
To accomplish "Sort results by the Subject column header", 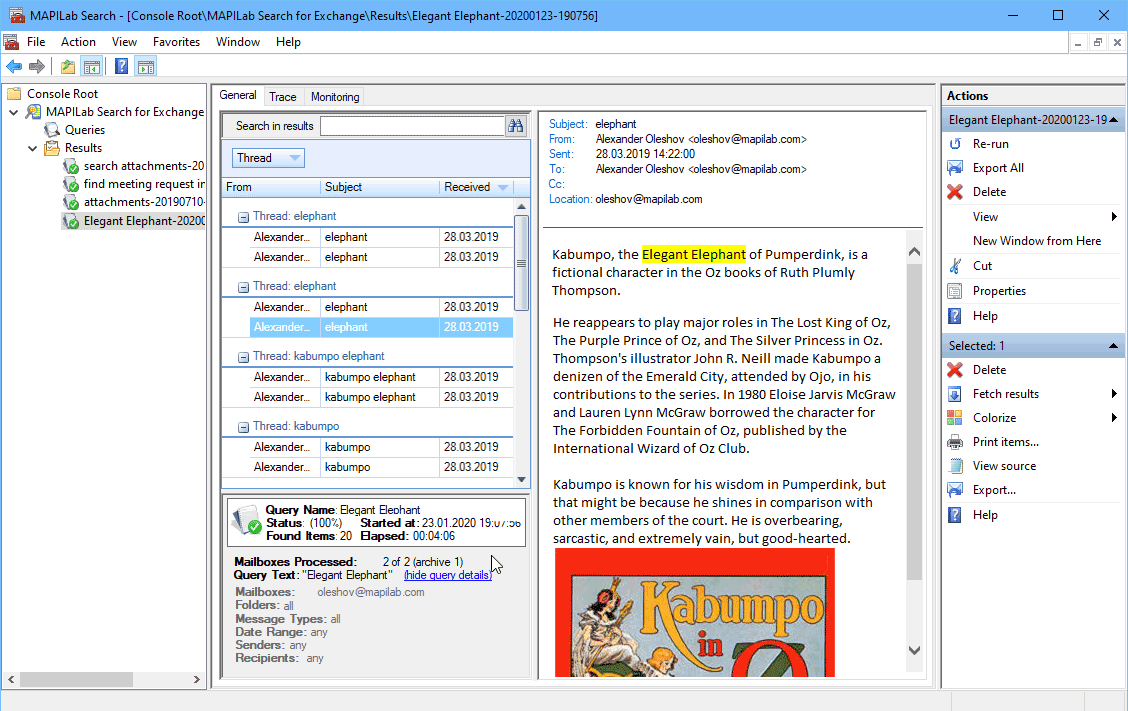I will (380, 187).
